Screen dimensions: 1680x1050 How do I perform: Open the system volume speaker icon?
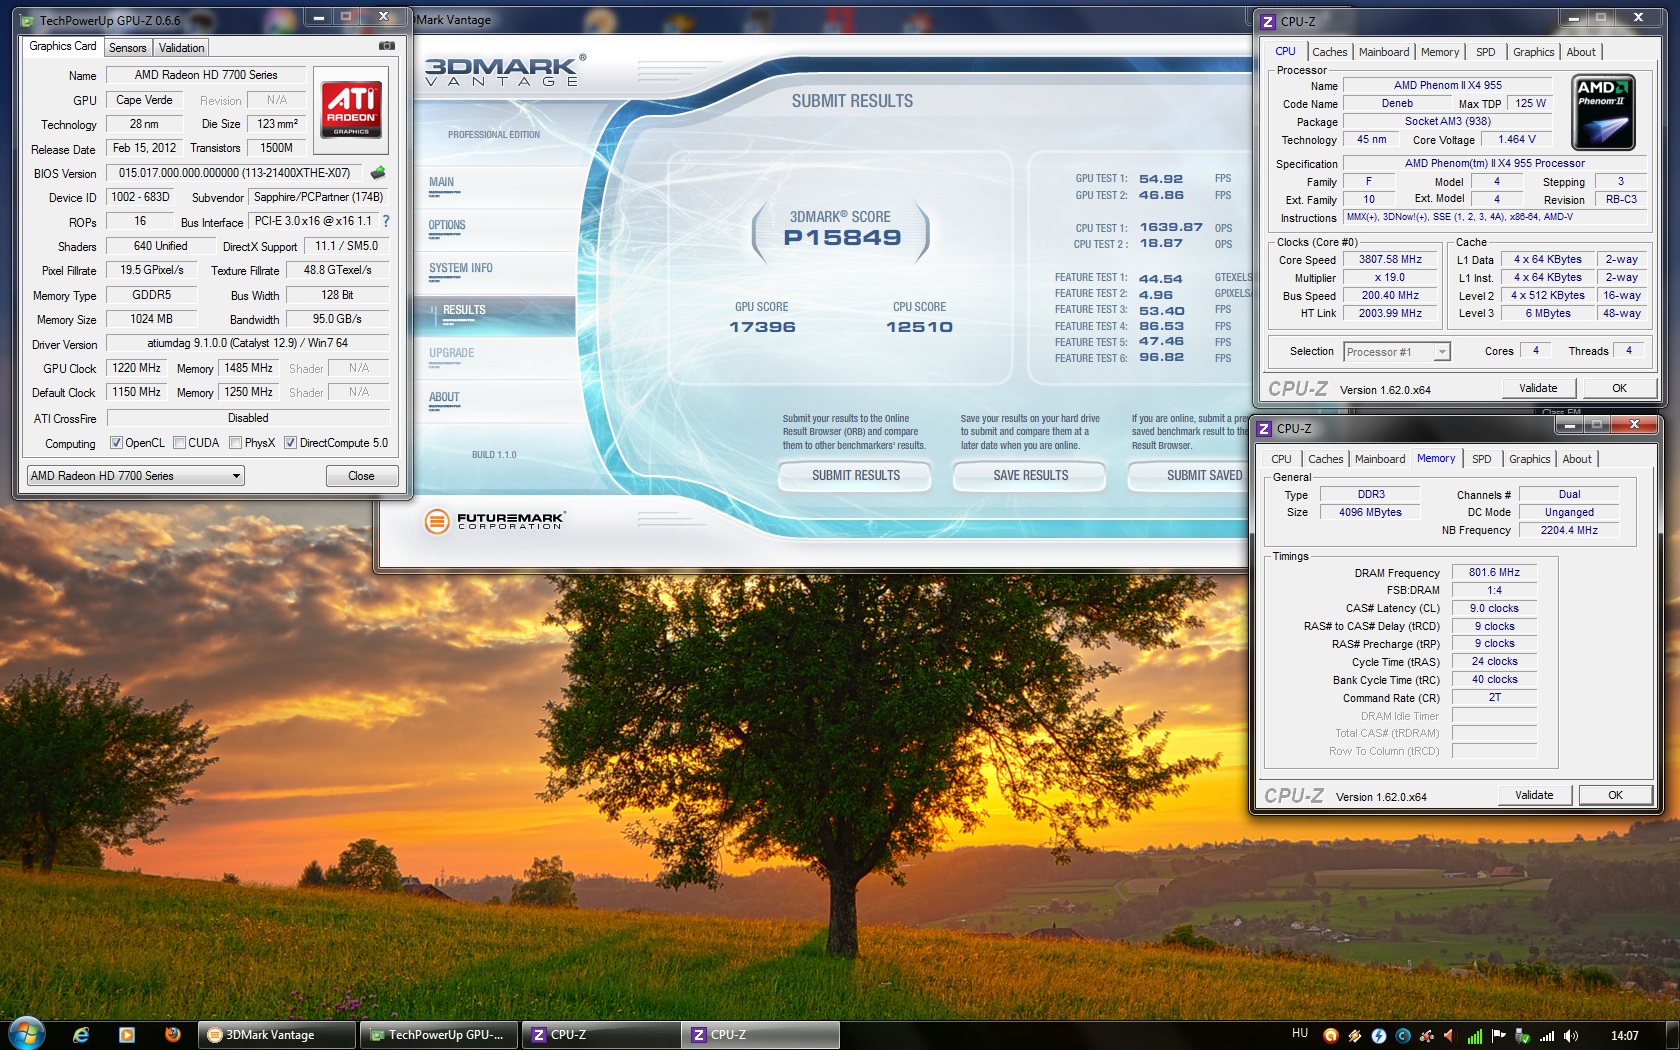(x=1571, y=1036)
